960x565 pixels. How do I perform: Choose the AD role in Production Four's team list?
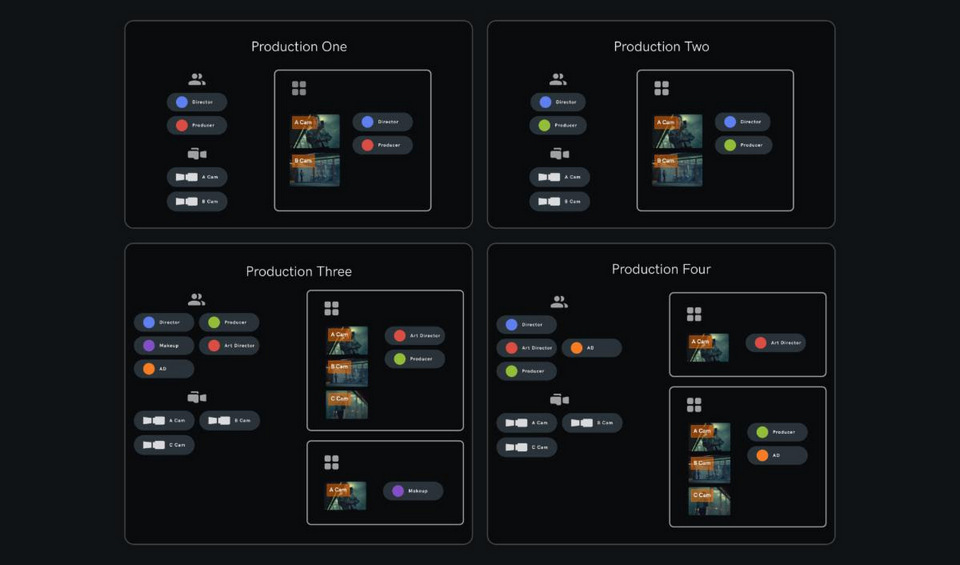(591, 348)
